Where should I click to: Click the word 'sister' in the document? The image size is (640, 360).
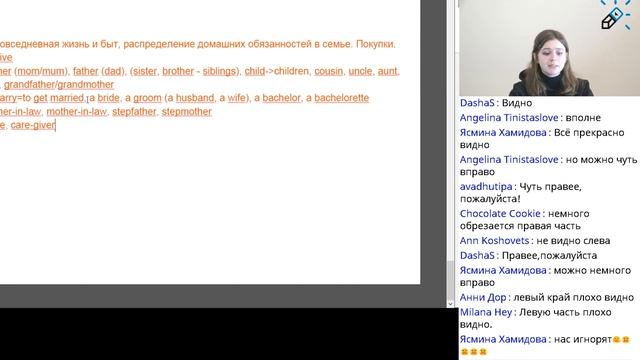click(x=145, y=71)
